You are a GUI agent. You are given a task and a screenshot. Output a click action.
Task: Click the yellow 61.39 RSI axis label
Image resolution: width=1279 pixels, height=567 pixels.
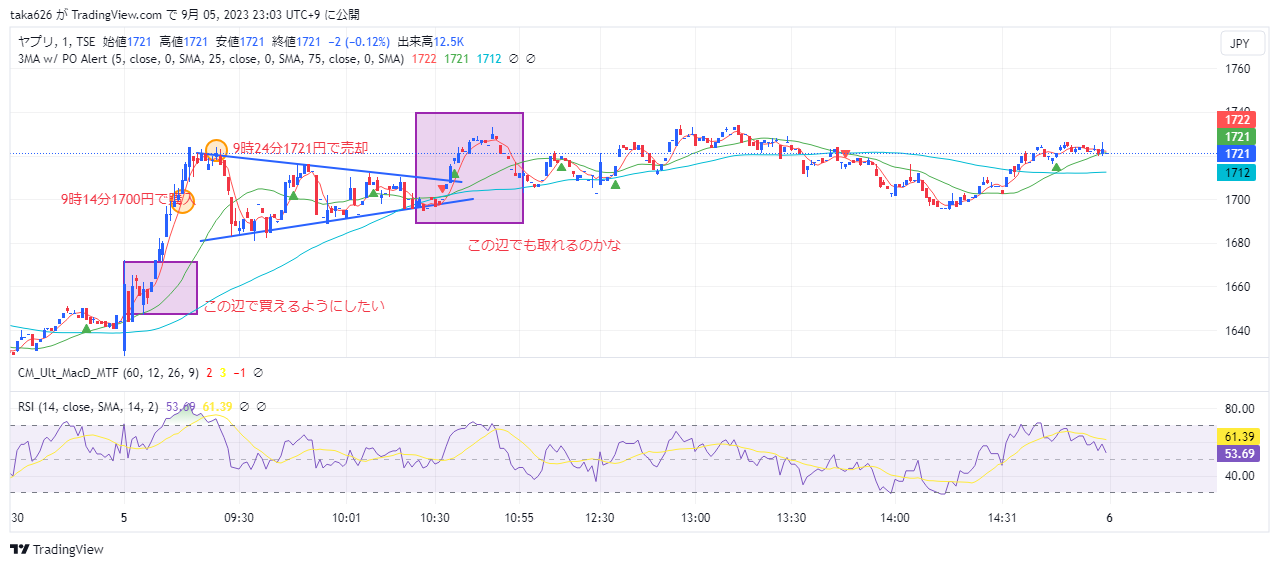point(1237,437)
